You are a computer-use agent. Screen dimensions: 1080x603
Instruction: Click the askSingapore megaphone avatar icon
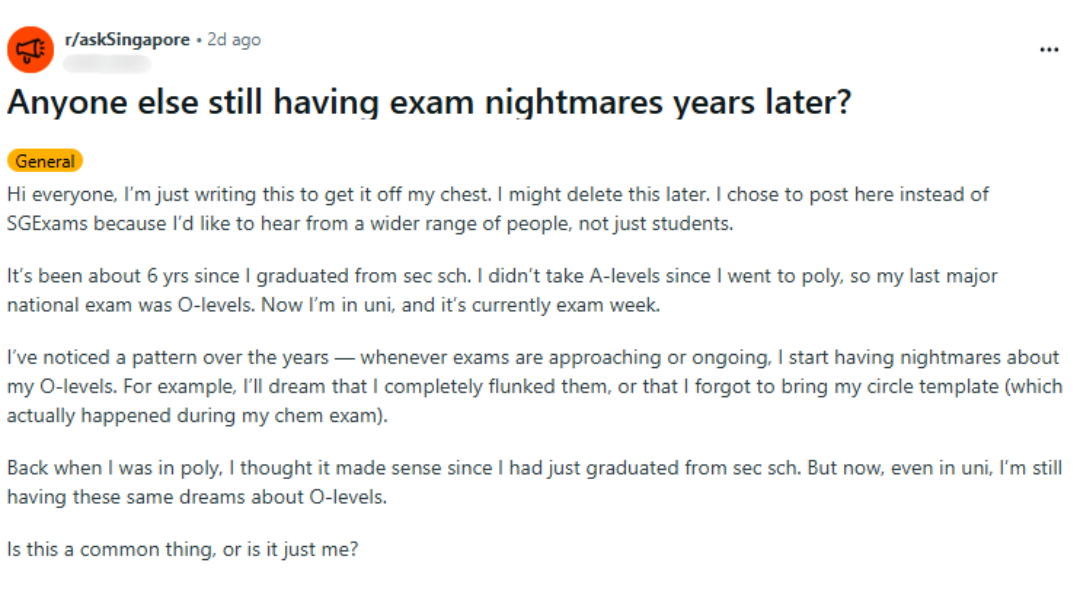click(x=30, y=49)
